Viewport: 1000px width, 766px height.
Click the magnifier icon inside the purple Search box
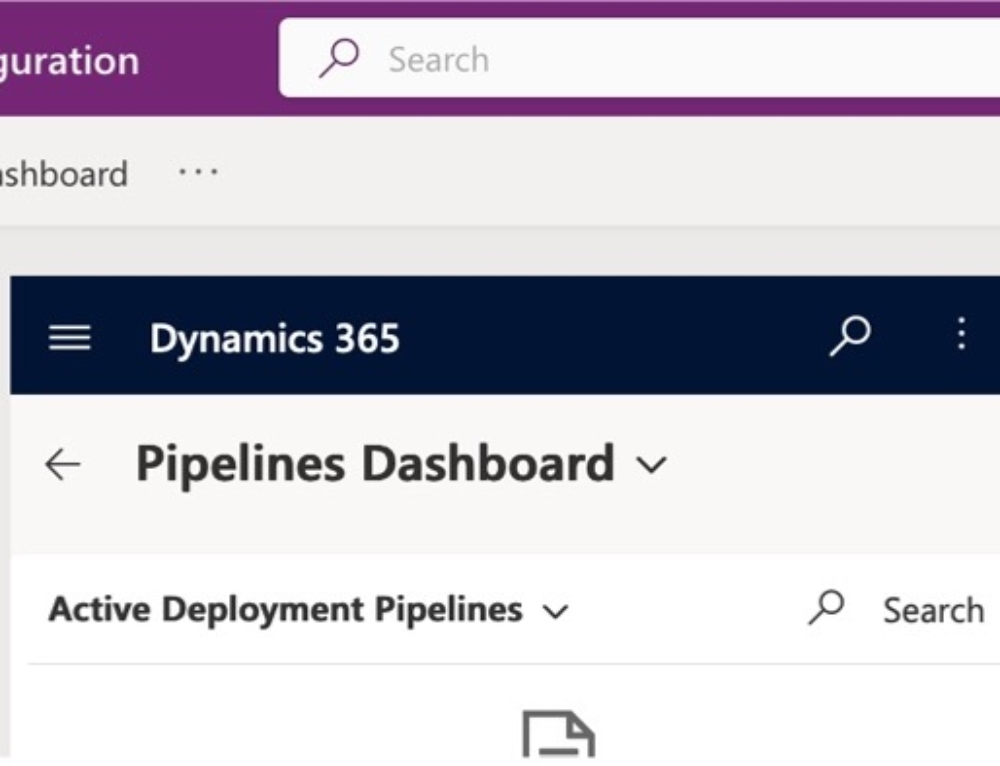(340, 59)
